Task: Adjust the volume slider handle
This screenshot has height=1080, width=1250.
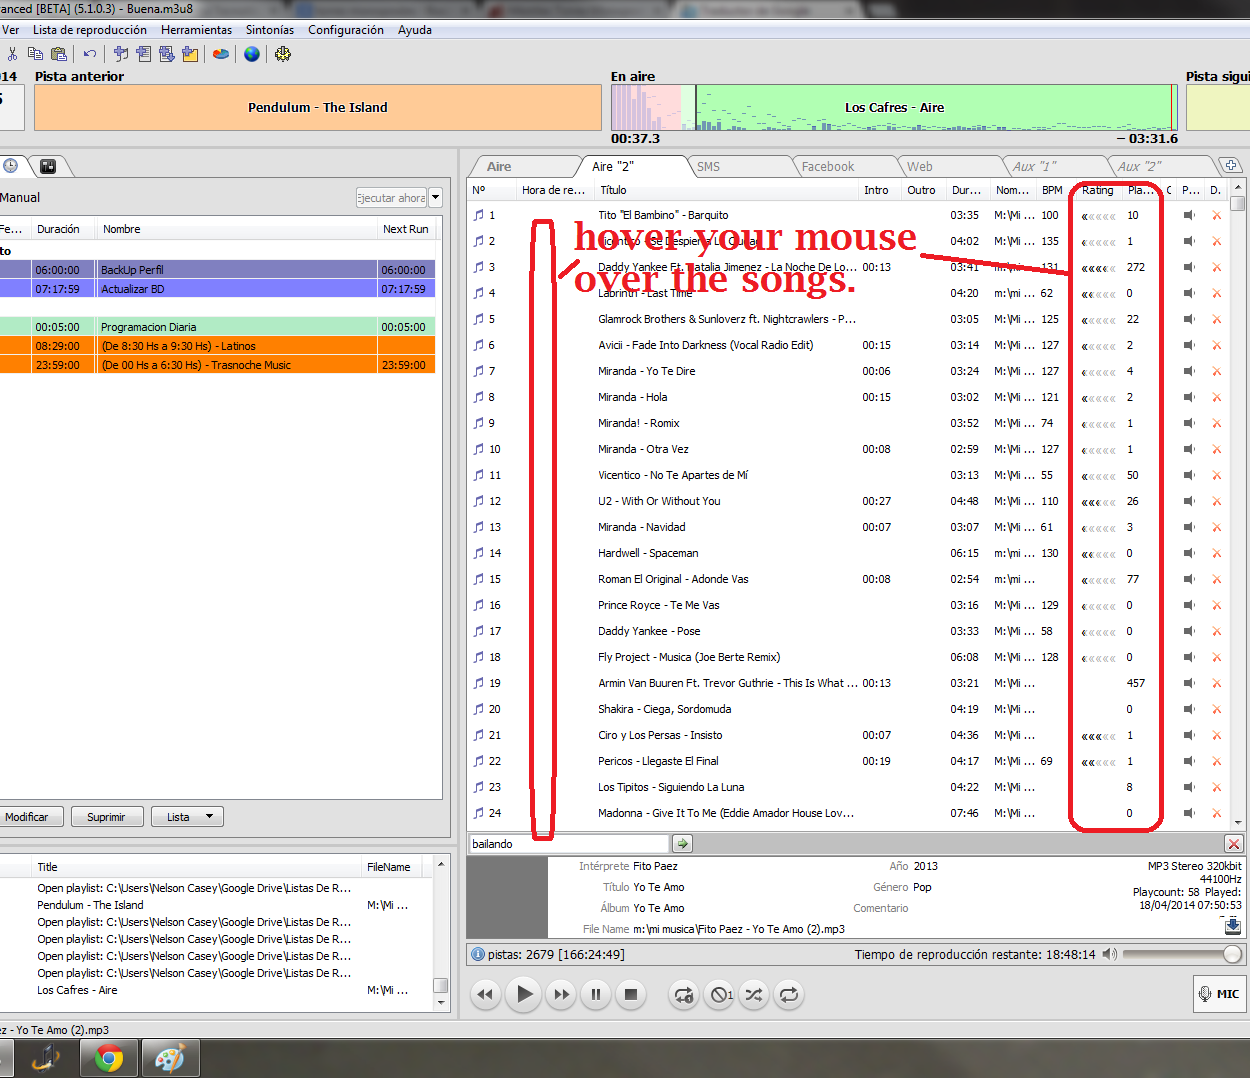Action: coord(1232,954)
